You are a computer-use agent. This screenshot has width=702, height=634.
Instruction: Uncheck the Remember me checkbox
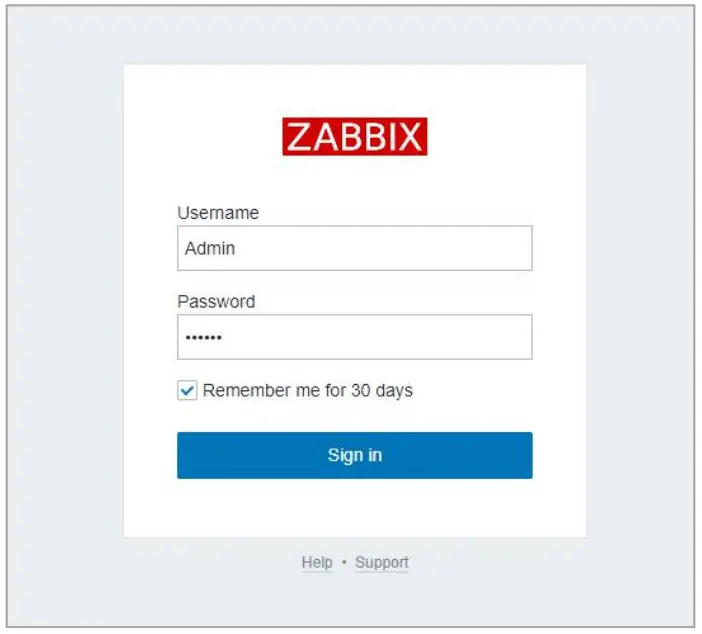(187, 391)
